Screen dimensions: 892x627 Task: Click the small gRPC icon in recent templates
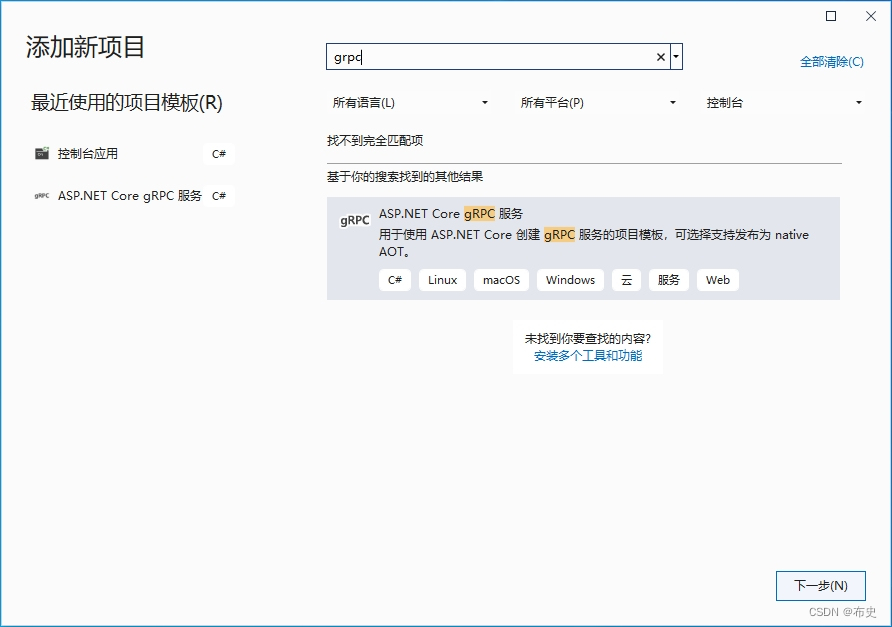[42, 196]
